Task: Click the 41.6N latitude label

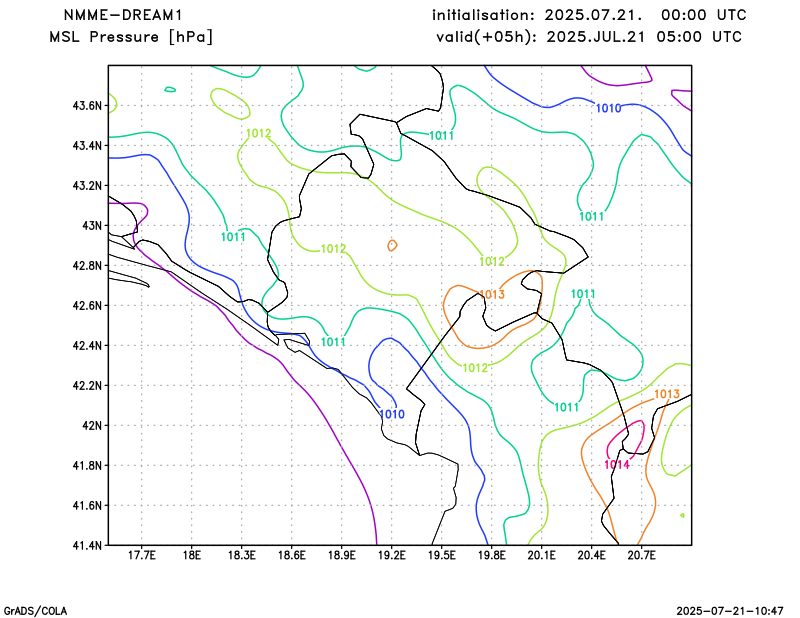Action: coord(87,505)
